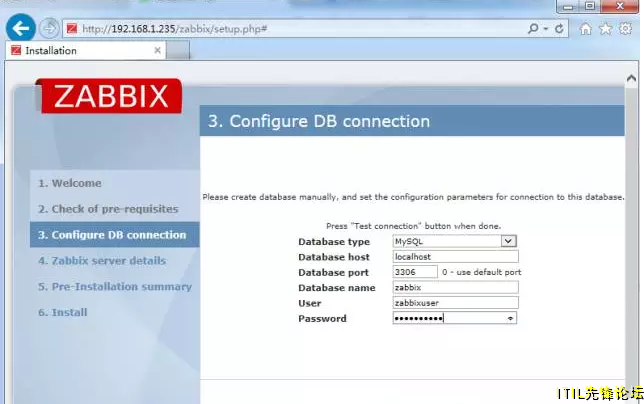644x404 pixels.
Task: Maximize the browser window
Action: (590, 6)
